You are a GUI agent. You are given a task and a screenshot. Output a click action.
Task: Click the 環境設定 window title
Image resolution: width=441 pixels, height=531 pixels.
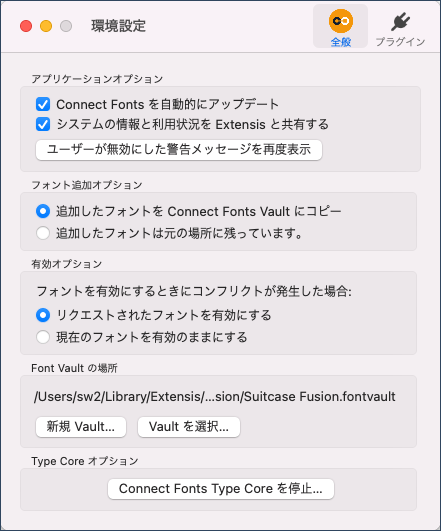pyautogui.click(x=119, y=26)
